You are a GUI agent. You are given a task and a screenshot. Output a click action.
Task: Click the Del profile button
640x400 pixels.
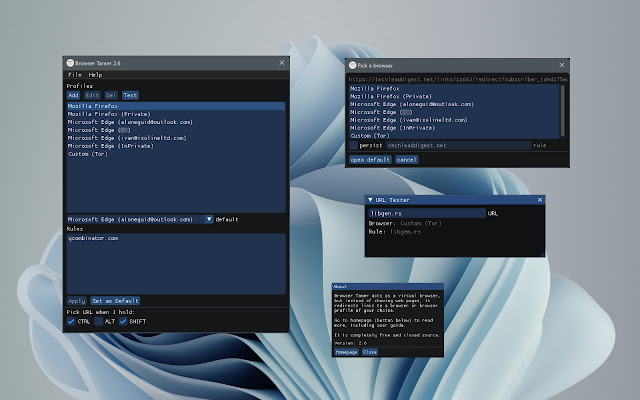(111, 95)
